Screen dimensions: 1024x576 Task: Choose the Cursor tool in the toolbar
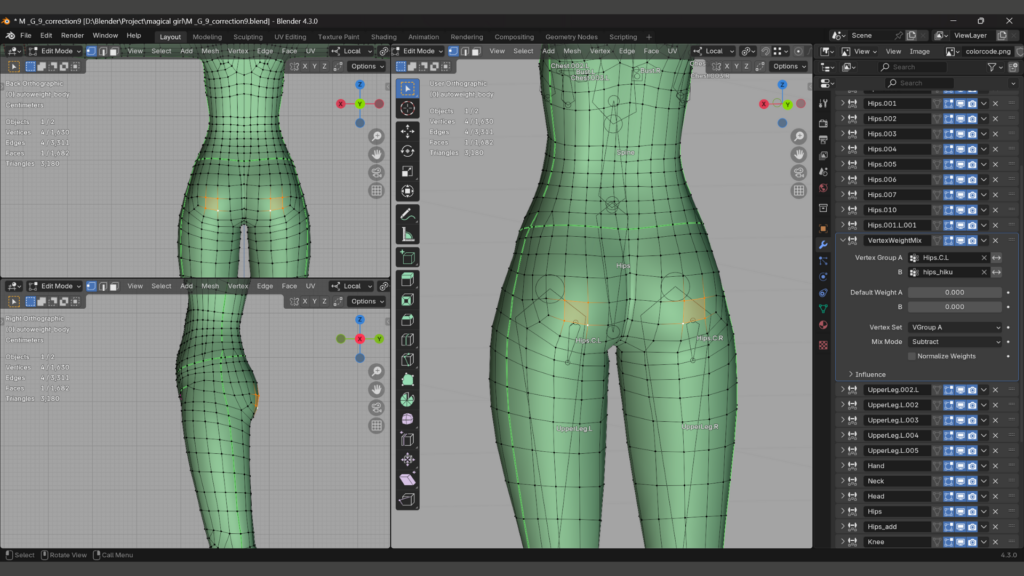[x=407, y=108]
